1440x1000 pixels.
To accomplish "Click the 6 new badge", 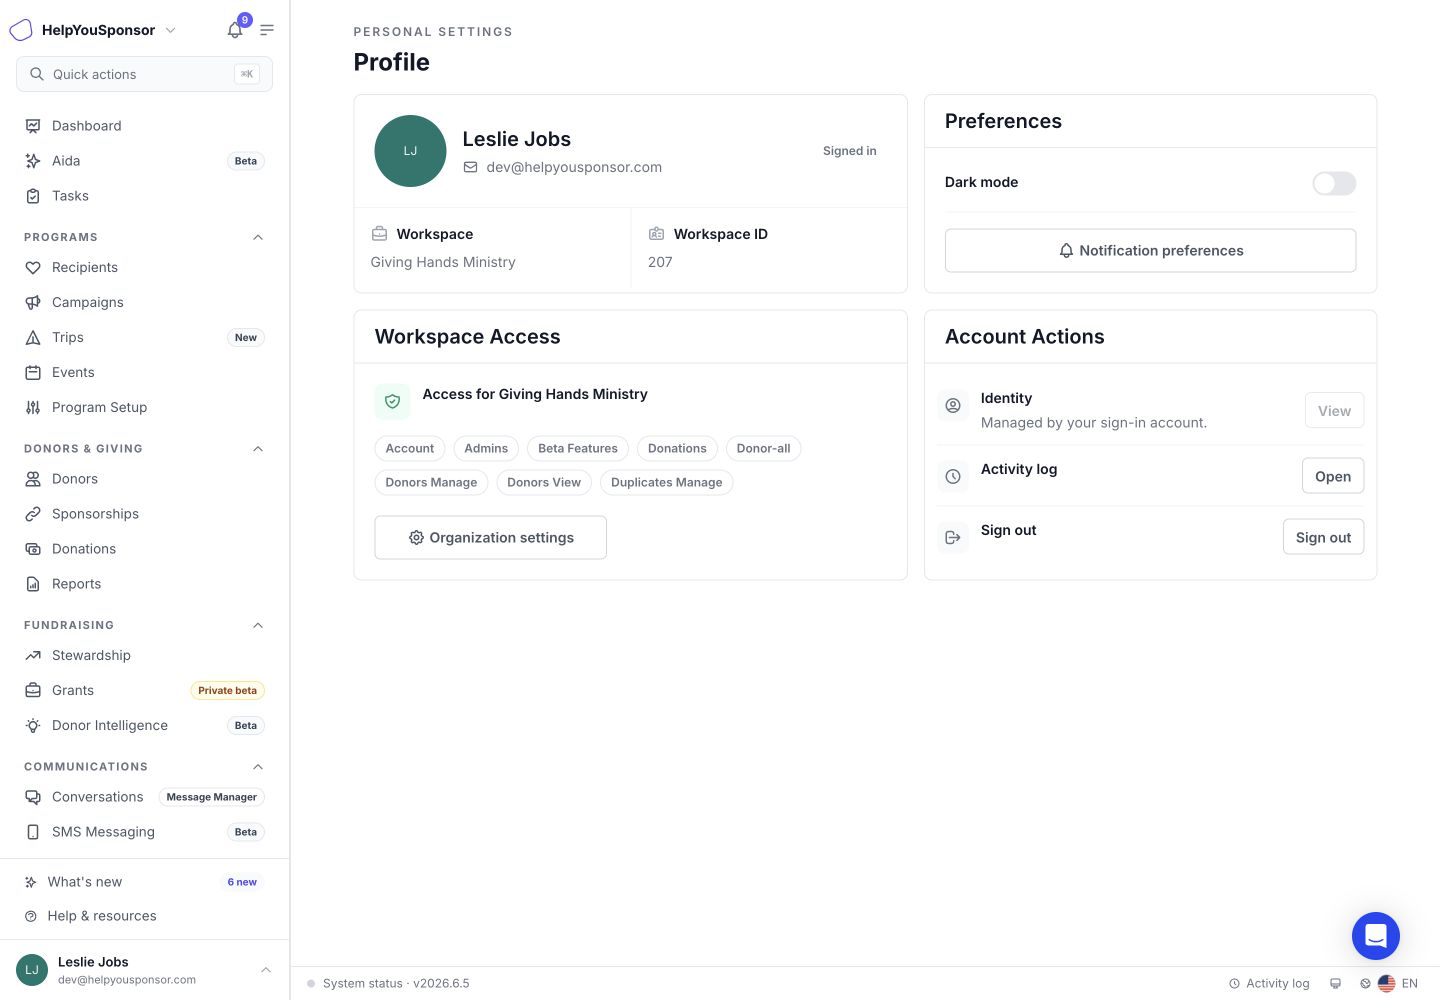I will point(242,882).
